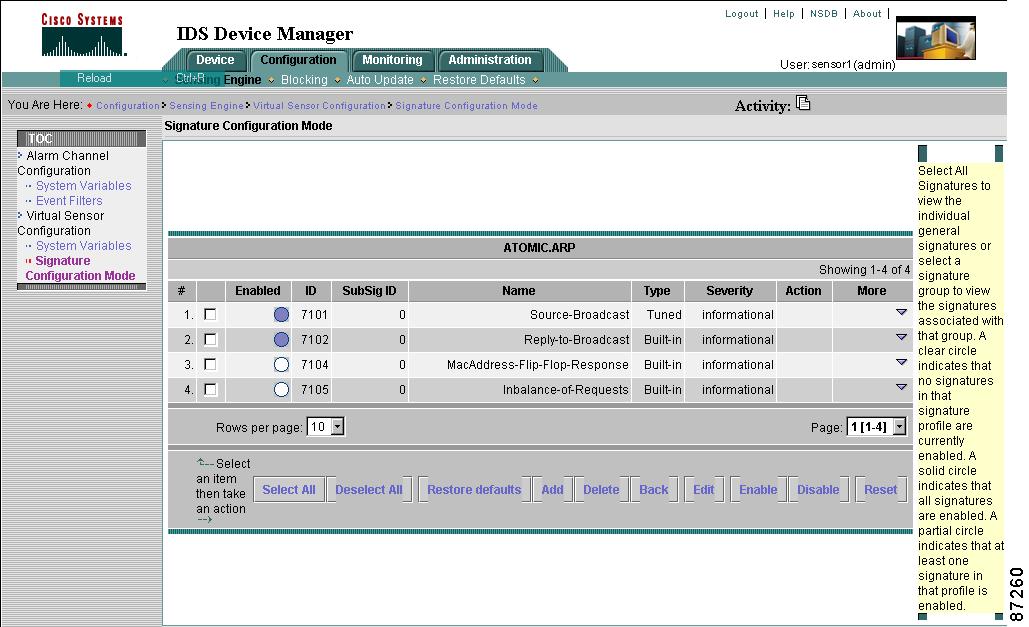This screenshot has height=627, width=1029.
Task: Click the Restore defaults button
Action: [x=474, y=490]
